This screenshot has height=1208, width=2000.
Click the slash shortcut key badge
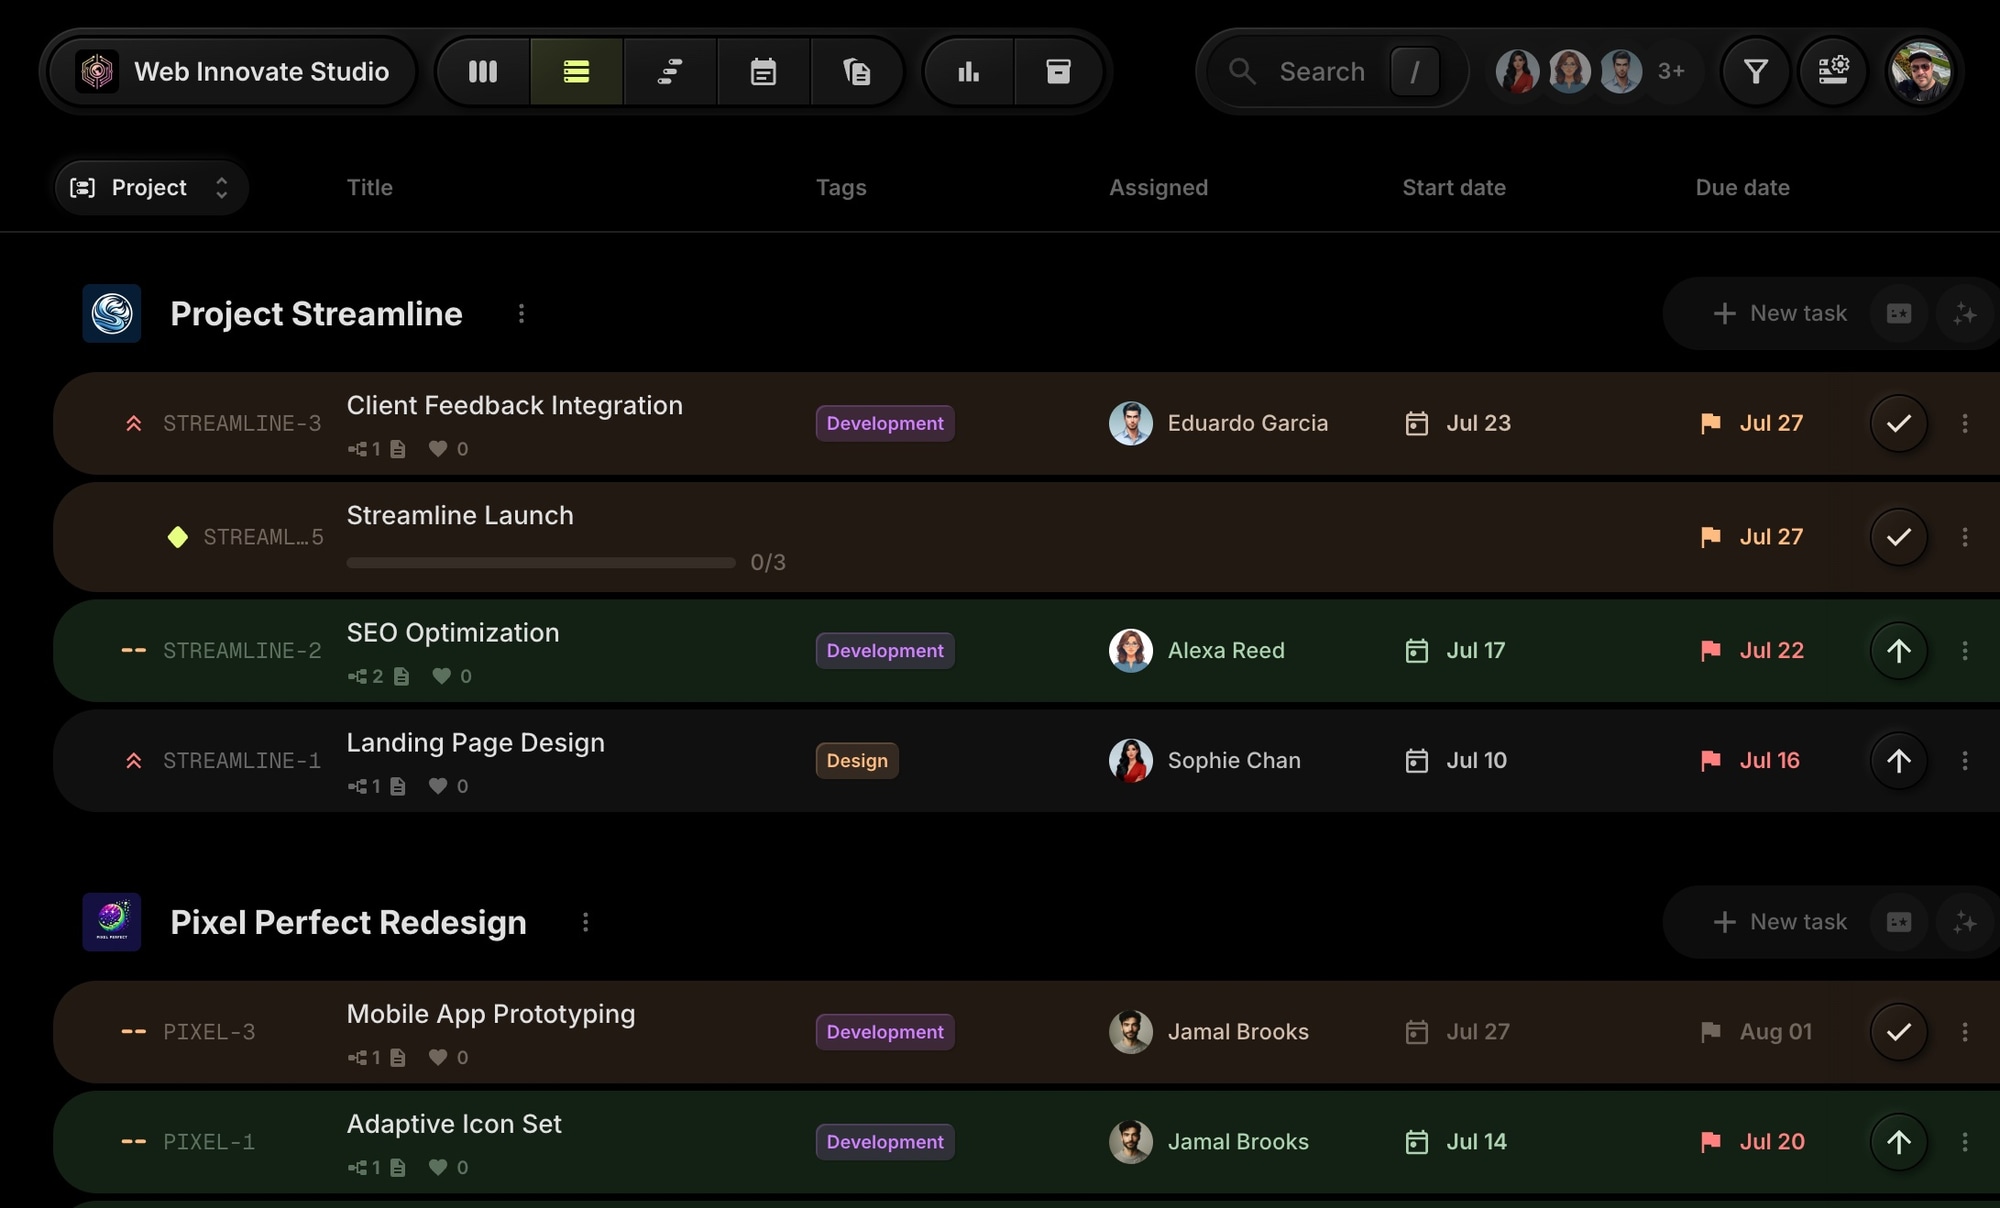point(1414,71)
